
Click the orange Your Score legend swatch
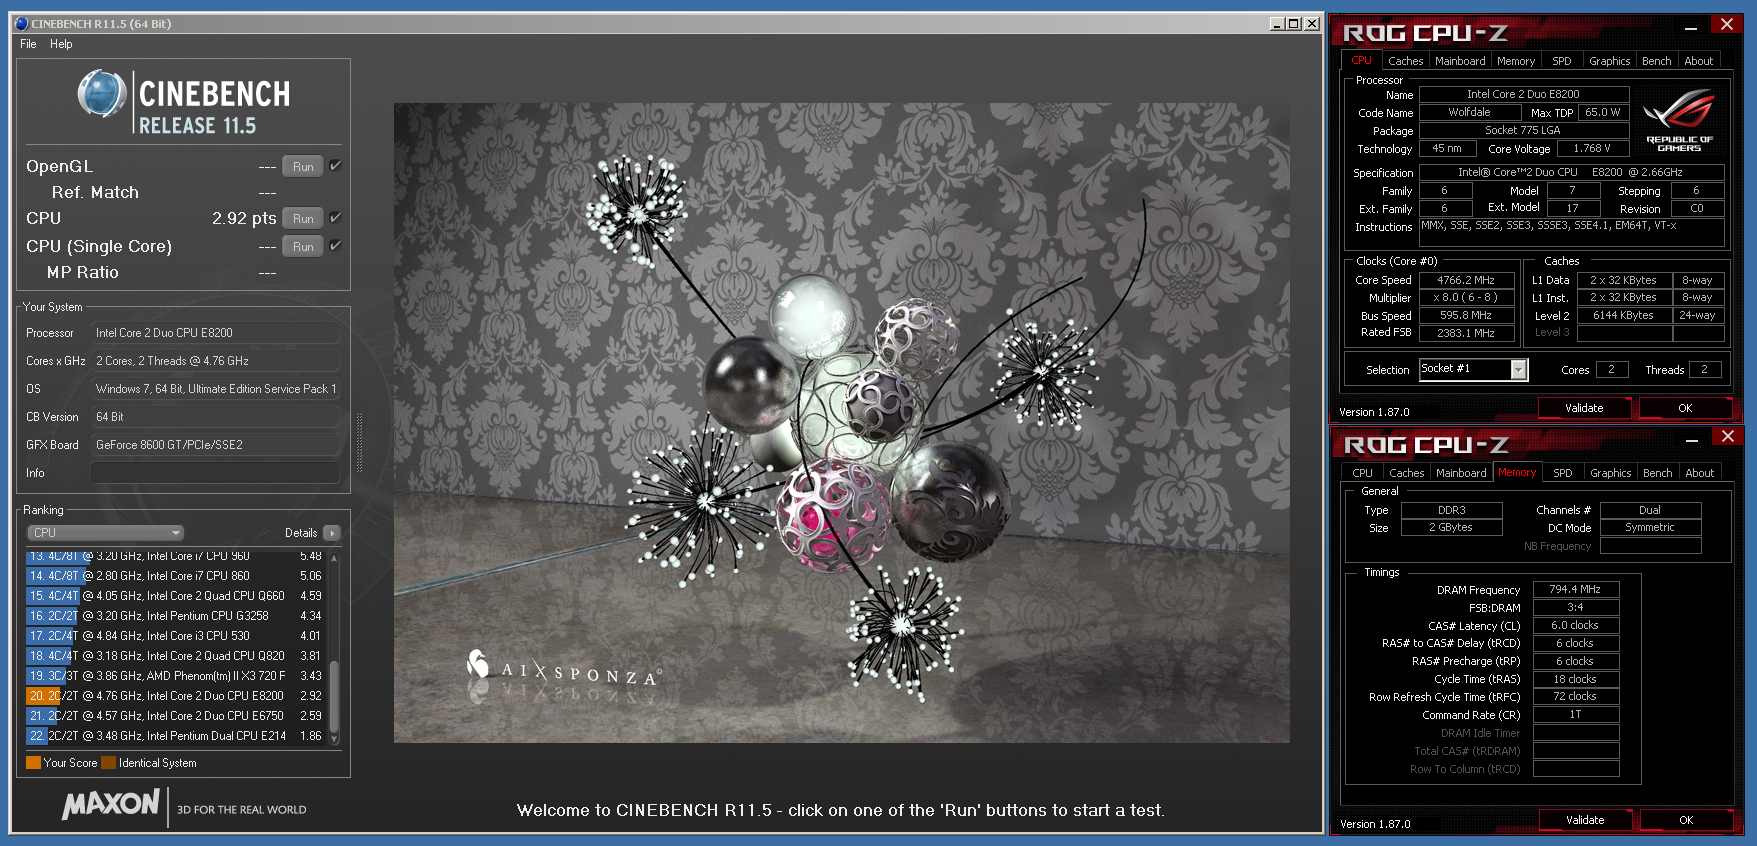point(33,763)
